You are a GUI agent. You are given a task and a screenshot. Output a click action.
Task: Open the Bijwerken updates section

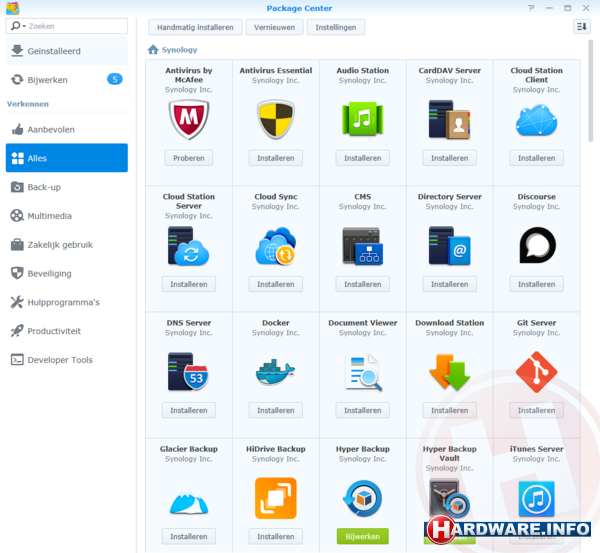(x=67, y=80)
